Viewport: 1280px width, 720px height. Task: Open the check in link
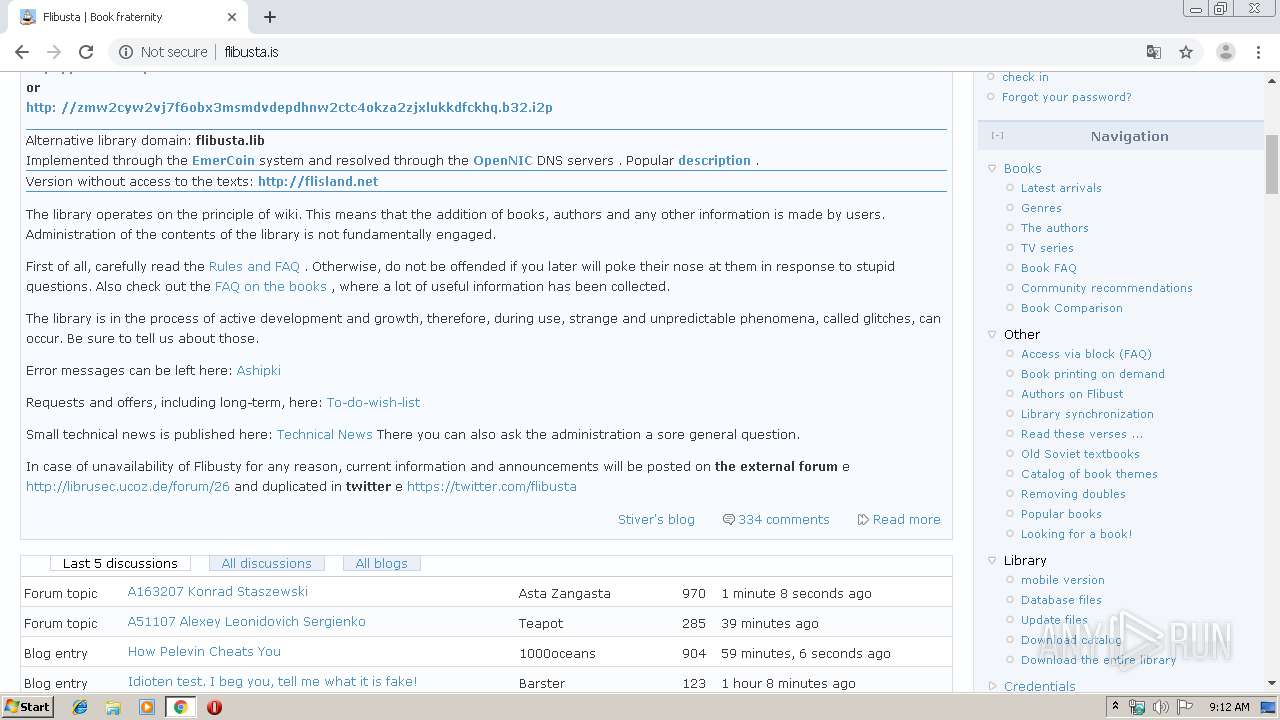pyautogui.click(x=1025, y=77)
